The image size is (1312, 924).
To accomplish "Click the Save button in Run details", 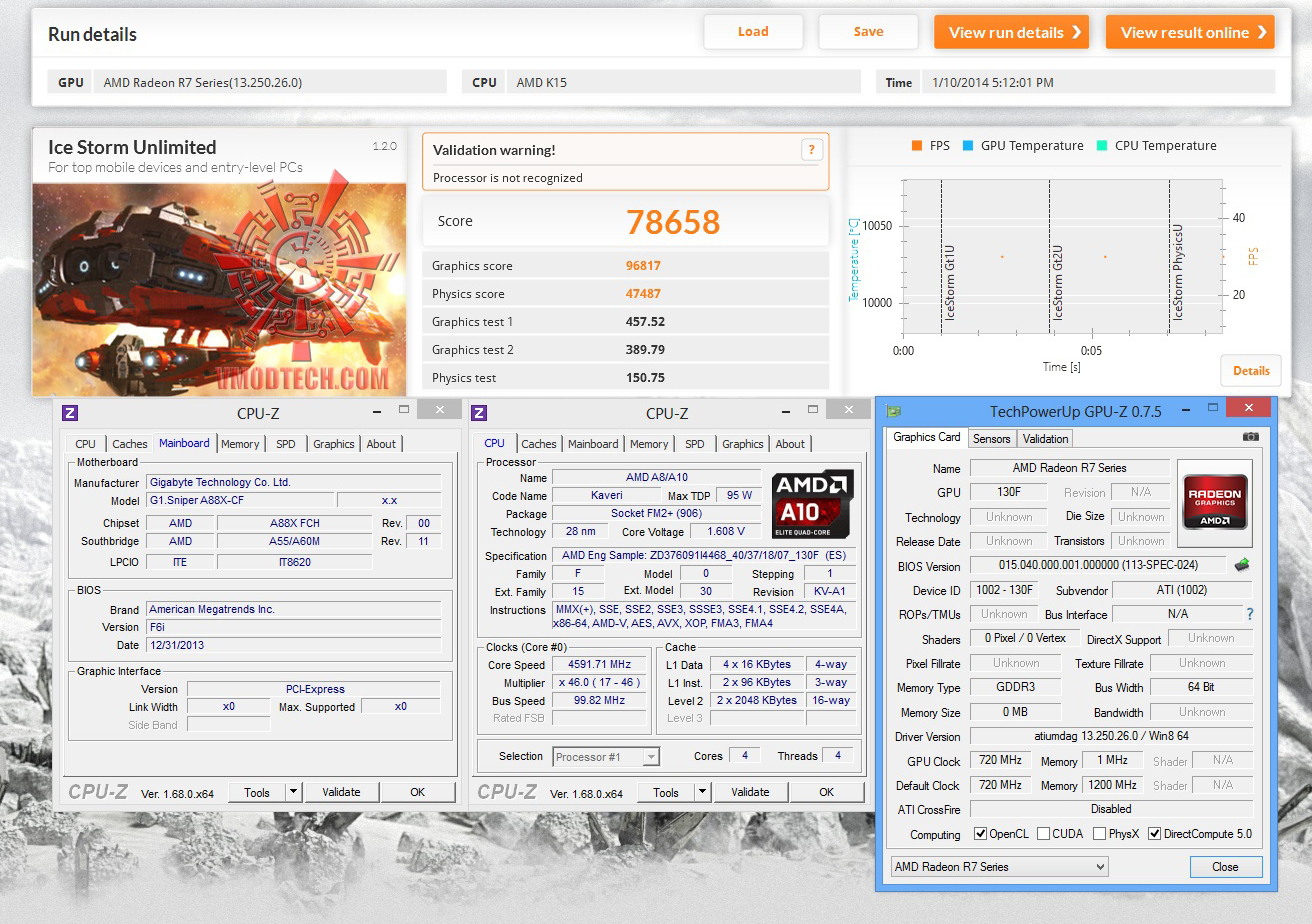I will click(868, 32).
